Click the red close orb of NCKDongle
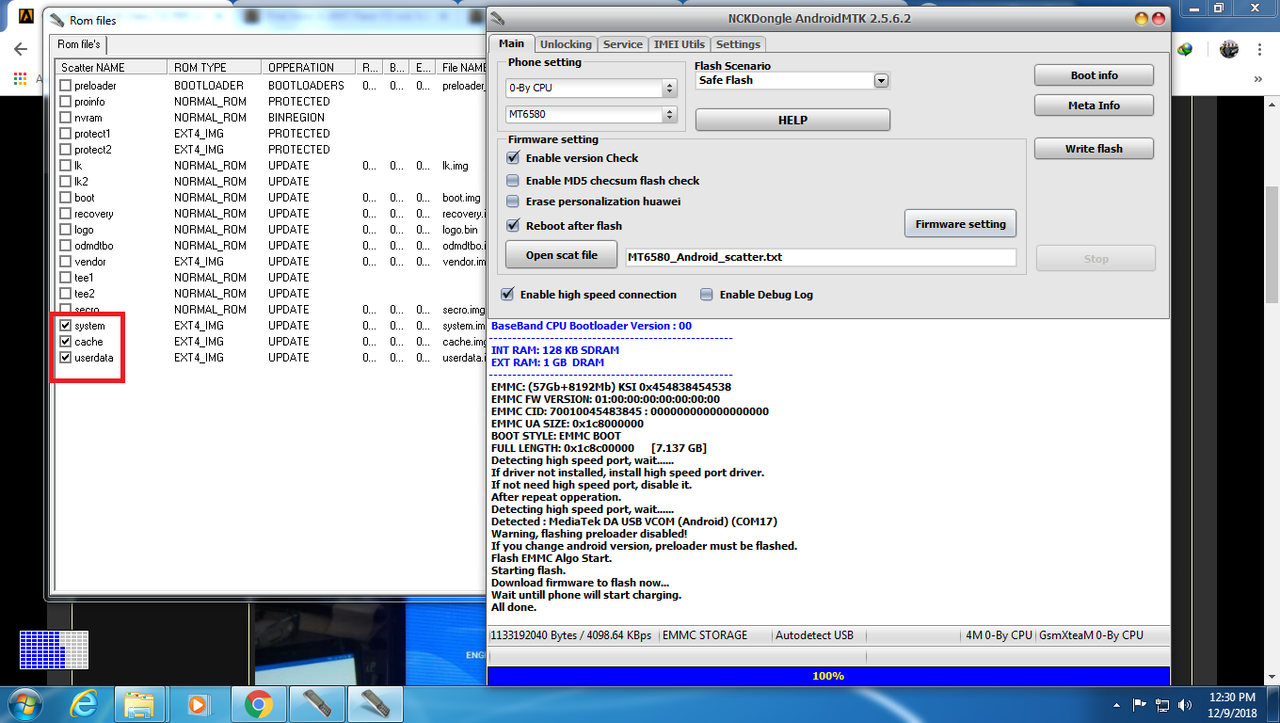This screenshot has height=723, width=1280. click(x=1159, y=18)
